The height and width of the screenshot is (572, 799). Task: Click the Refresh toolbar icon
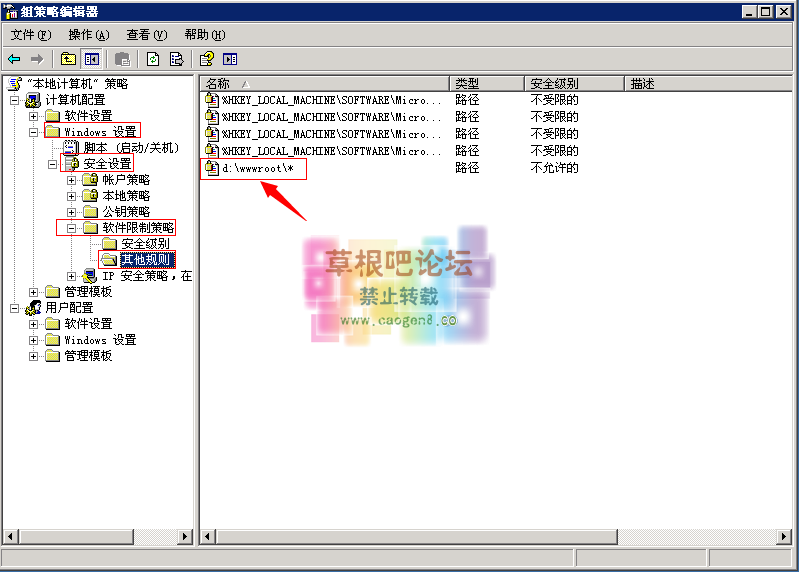(x=153, y=59)
